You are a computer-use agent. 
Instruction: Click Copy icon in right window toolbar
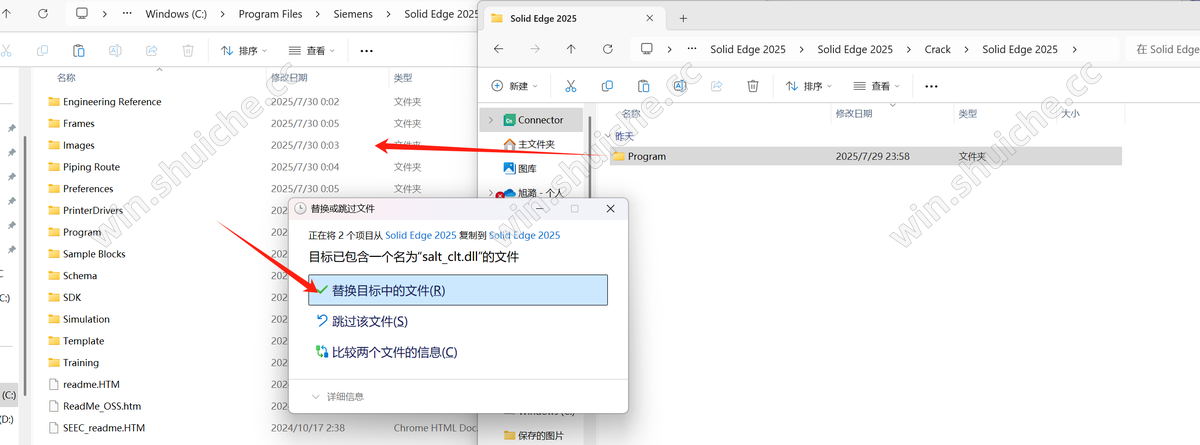(607, 86)
